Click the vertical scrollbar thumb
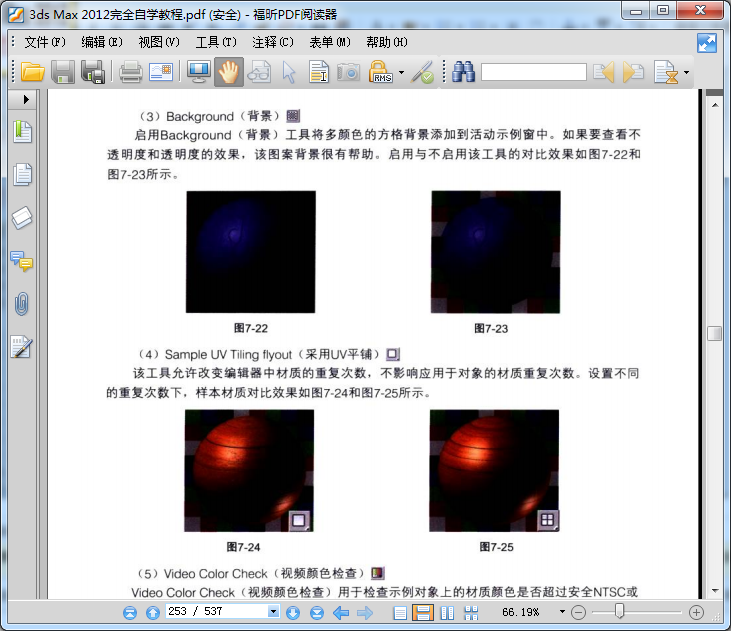Viewport: 731px width, 631px height. tap(714, 333)
